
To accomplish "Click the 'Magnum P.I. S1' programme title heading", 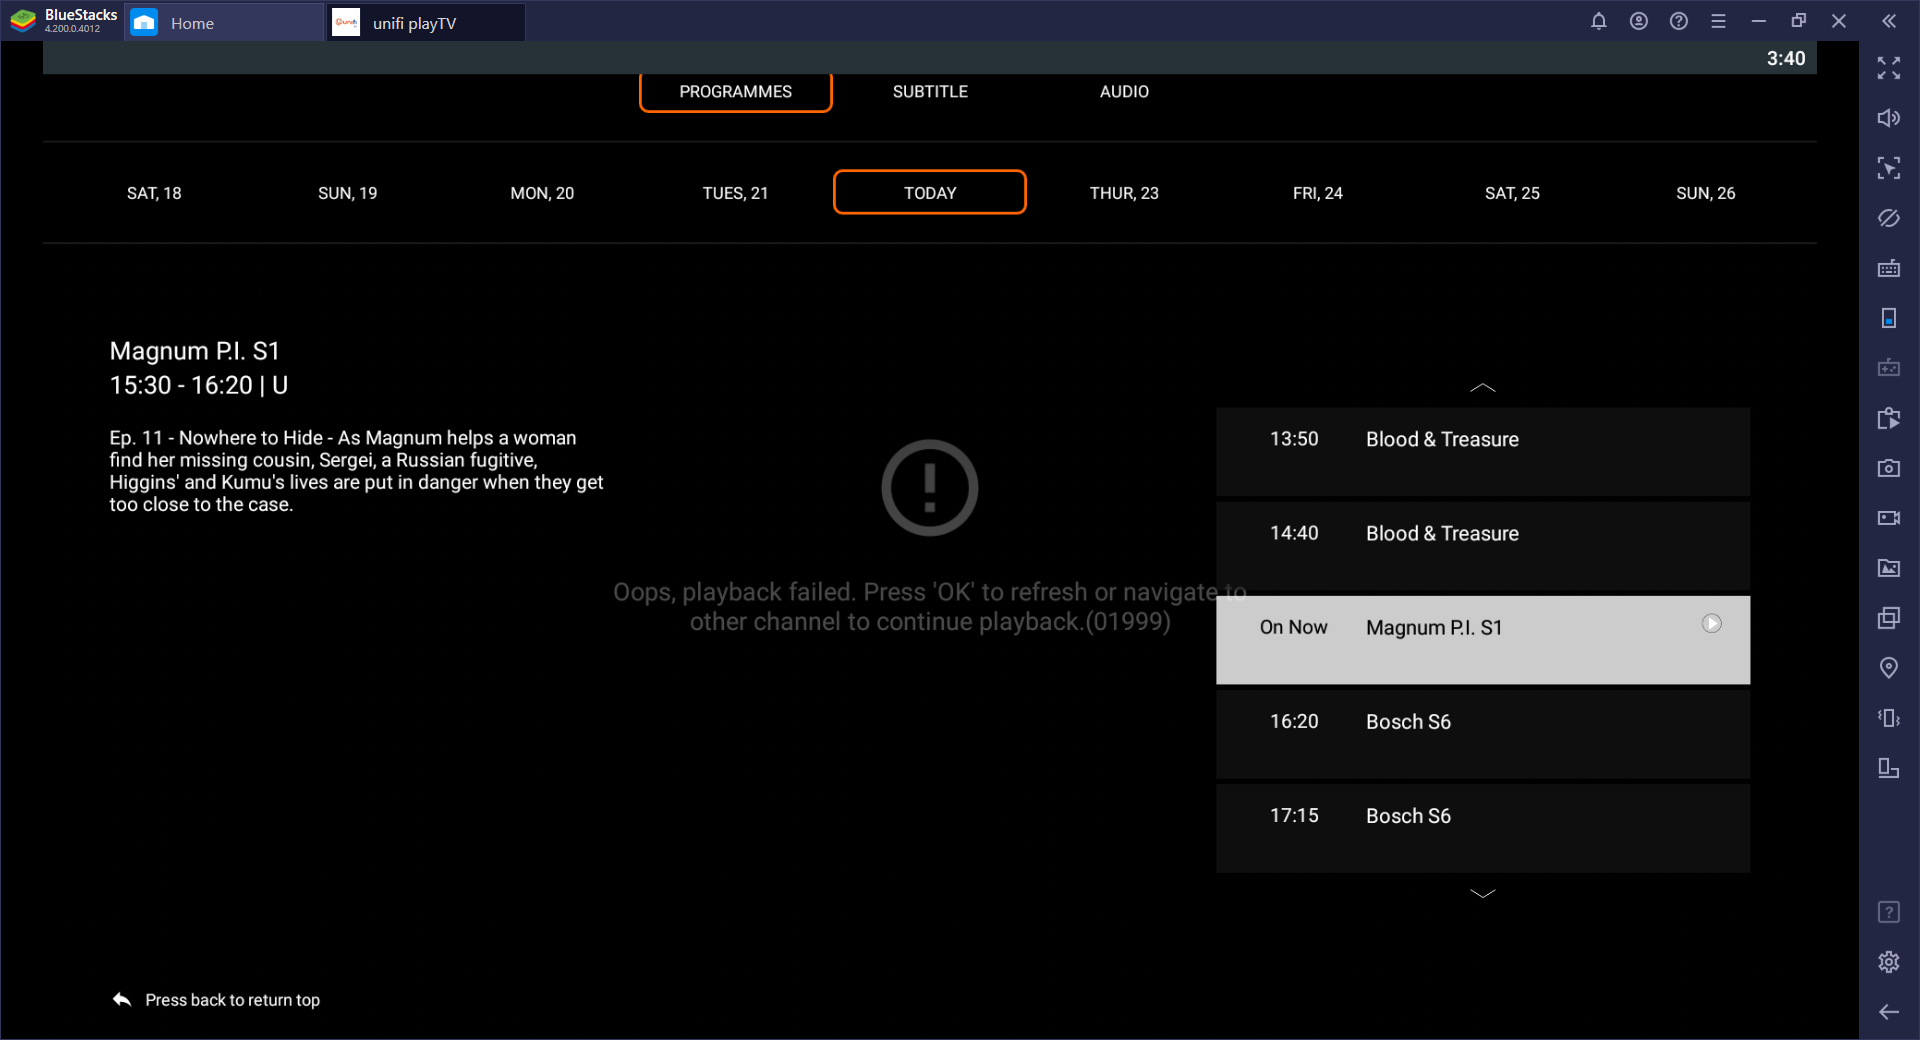I will 195,351.
